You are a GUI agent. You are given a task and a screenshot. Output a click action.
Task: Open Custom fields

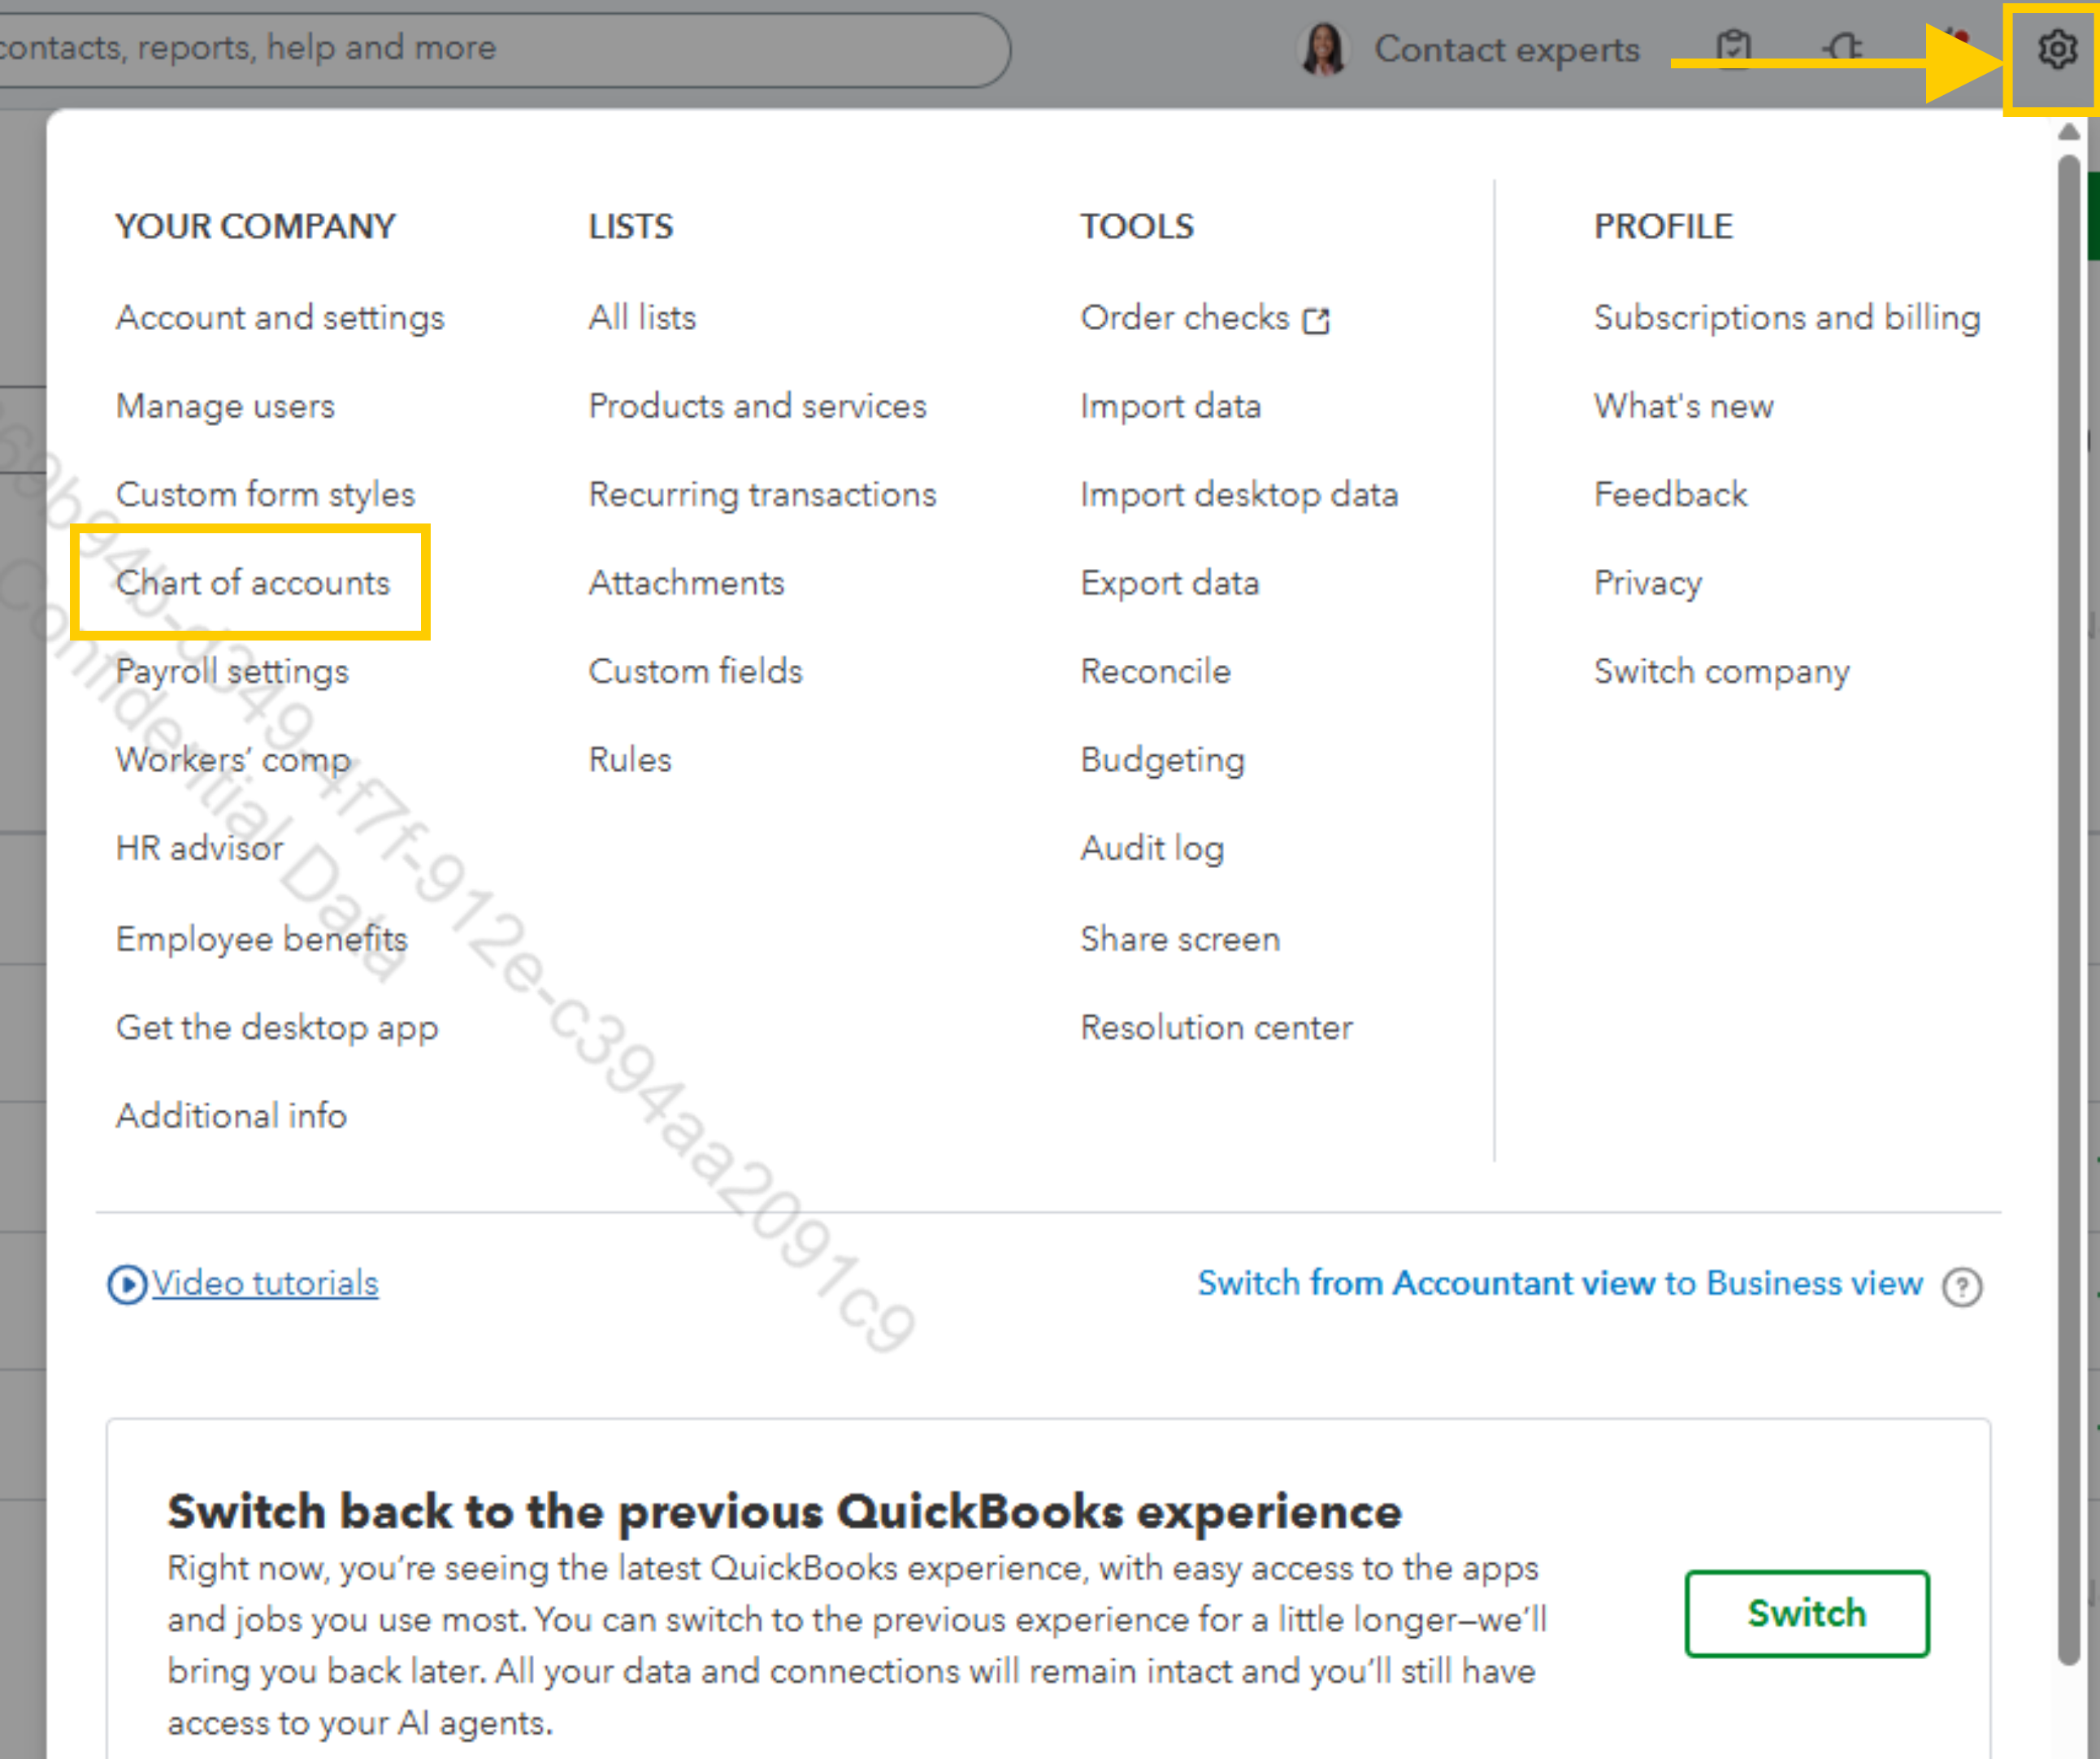click(x=695, y=671)
